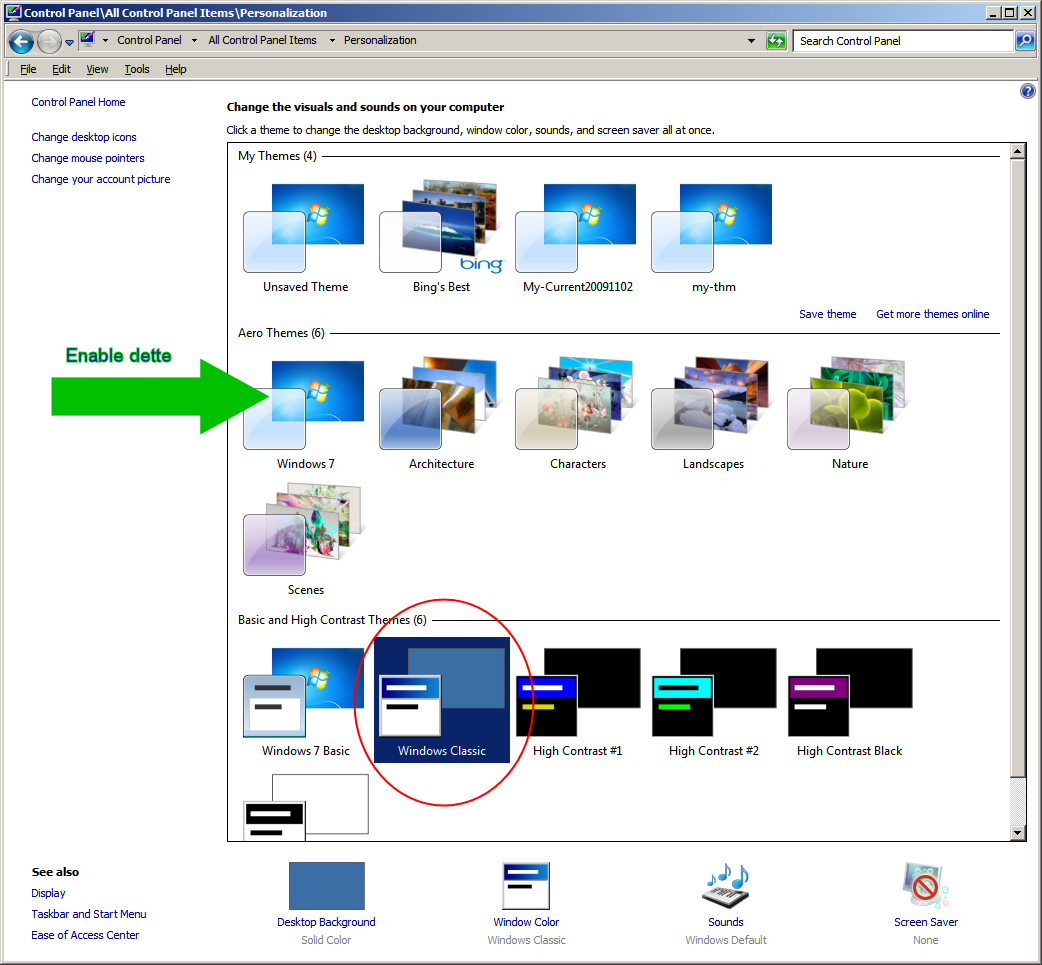The width and height of the screenshot is (1042, 965).
Task: Click theme list scroll up arrow
Action: 1017,152
